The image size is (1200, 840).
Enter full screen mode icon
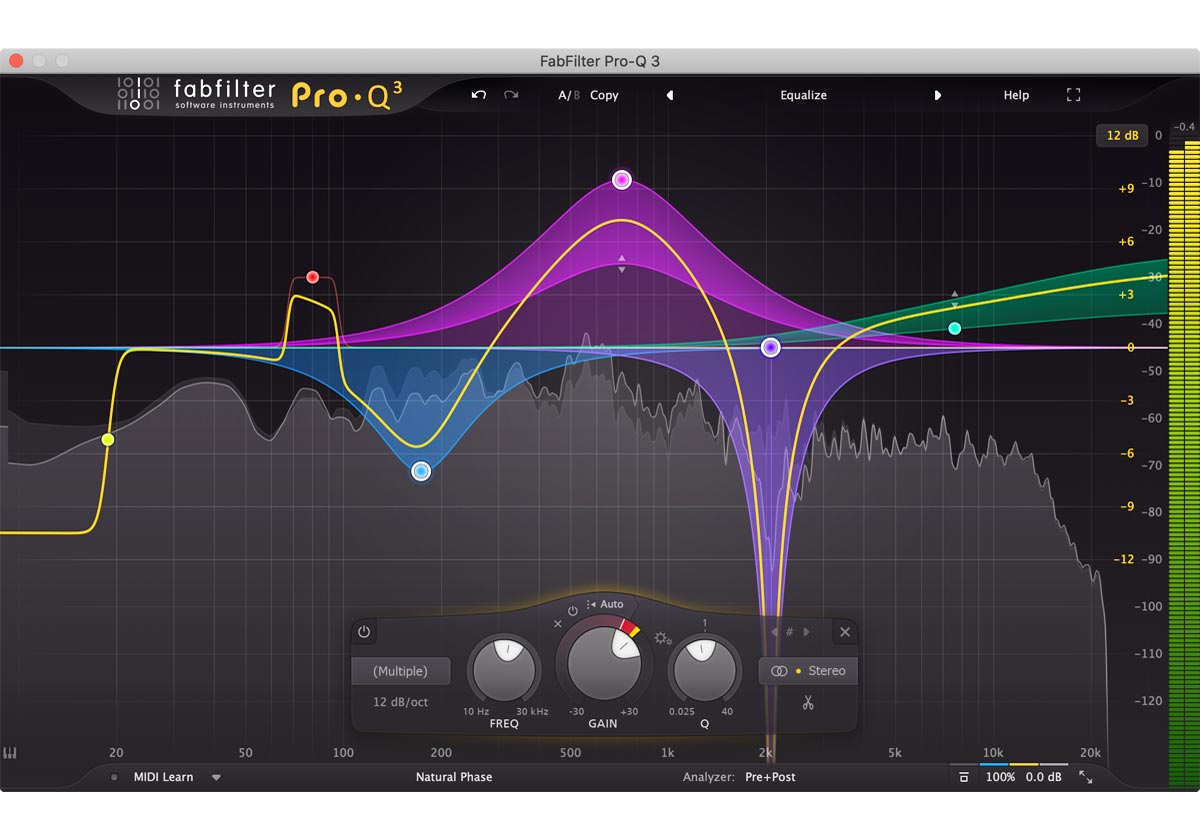1073,95
